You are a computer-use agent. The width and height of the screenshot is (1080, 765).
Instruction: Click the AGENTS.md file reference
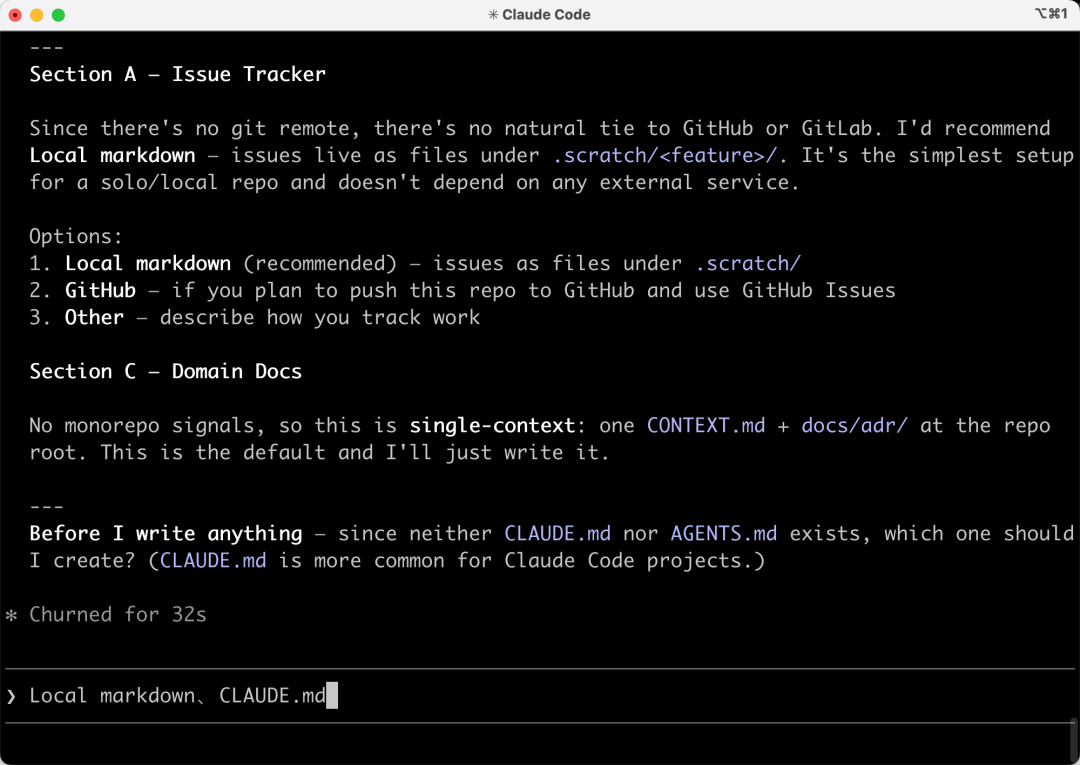pyautogui.click(x=724, y=534)
